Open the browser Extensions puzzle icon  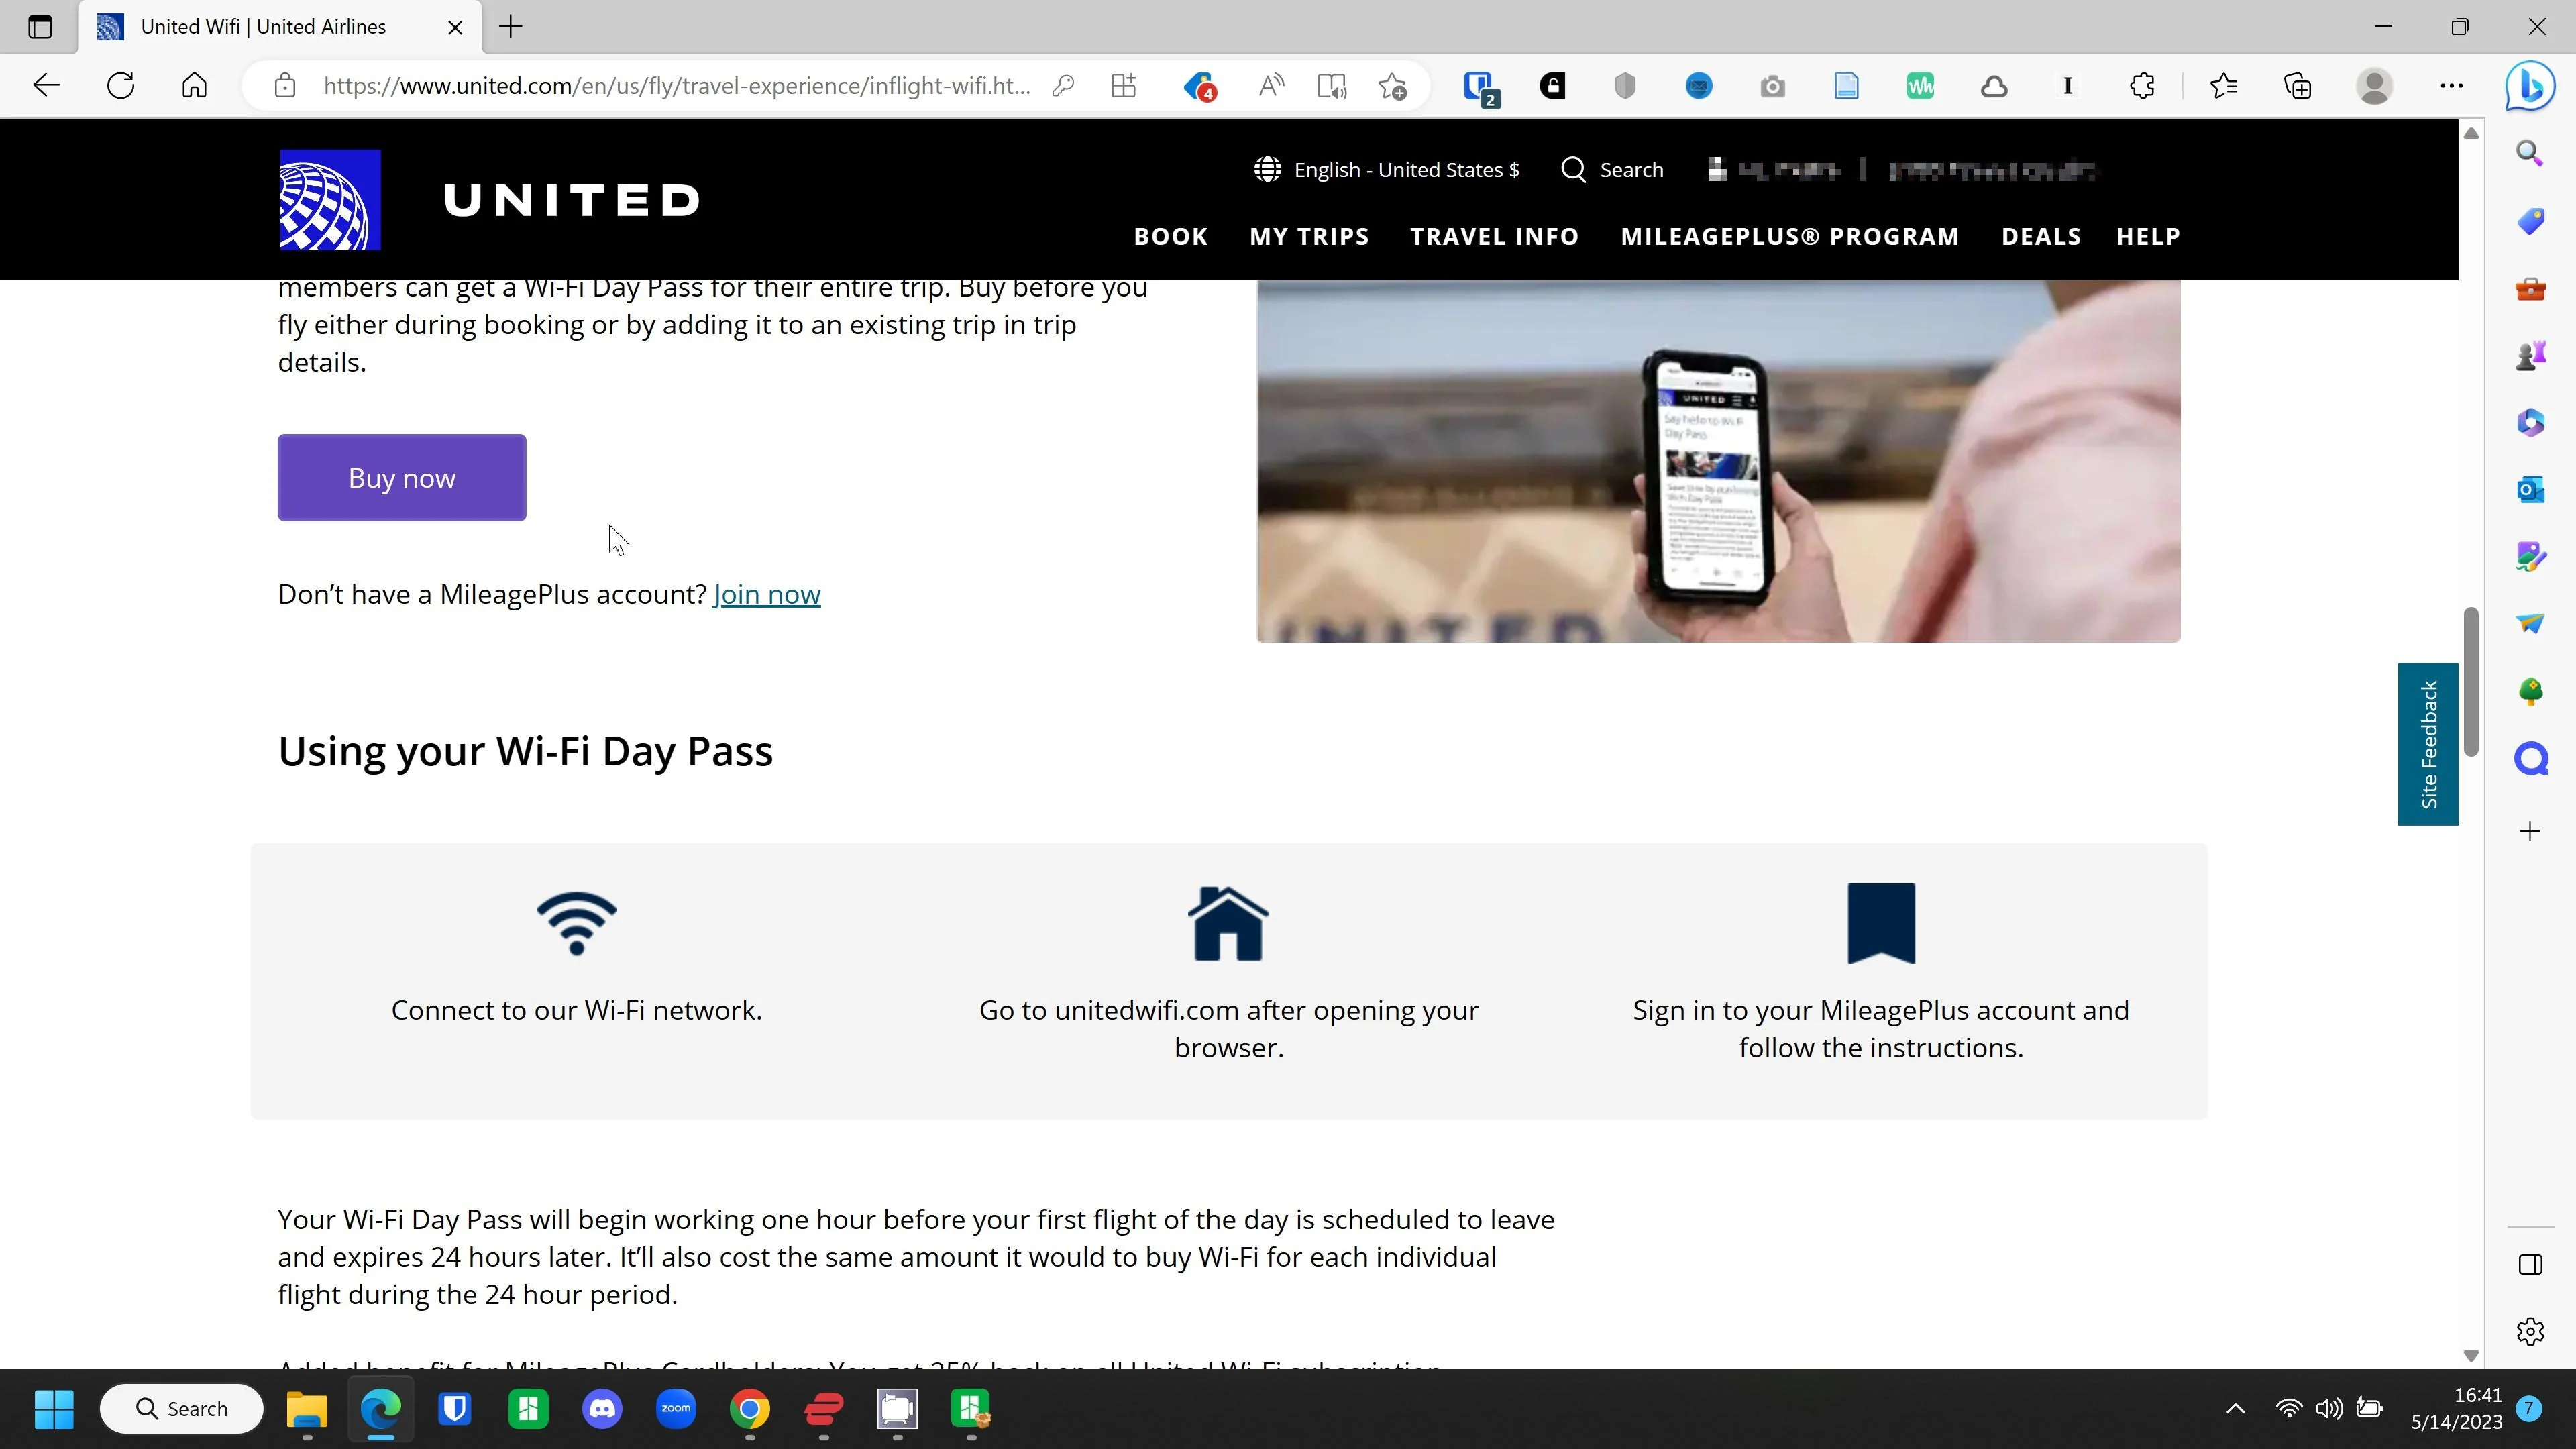2142,86
